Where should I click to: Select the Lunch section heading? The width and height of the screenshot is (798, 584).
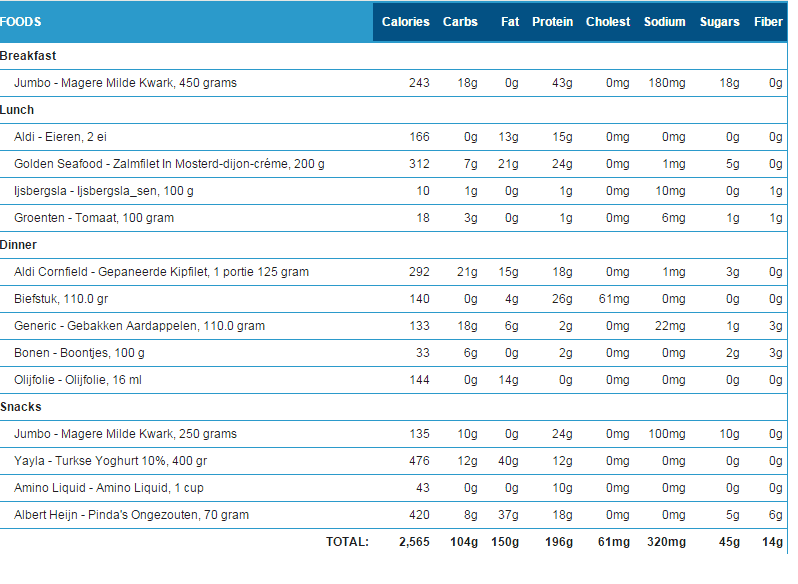click(18, 110)
